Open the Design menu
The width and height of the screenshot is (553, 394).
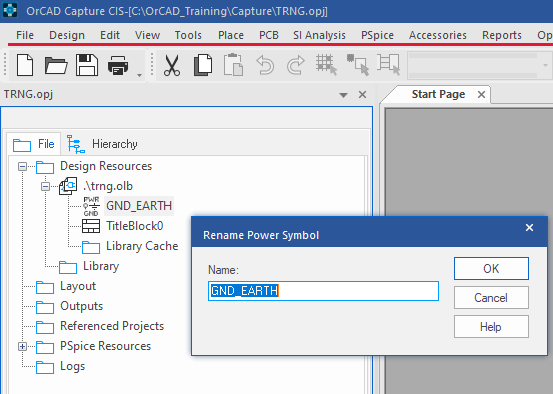(67, 35)
